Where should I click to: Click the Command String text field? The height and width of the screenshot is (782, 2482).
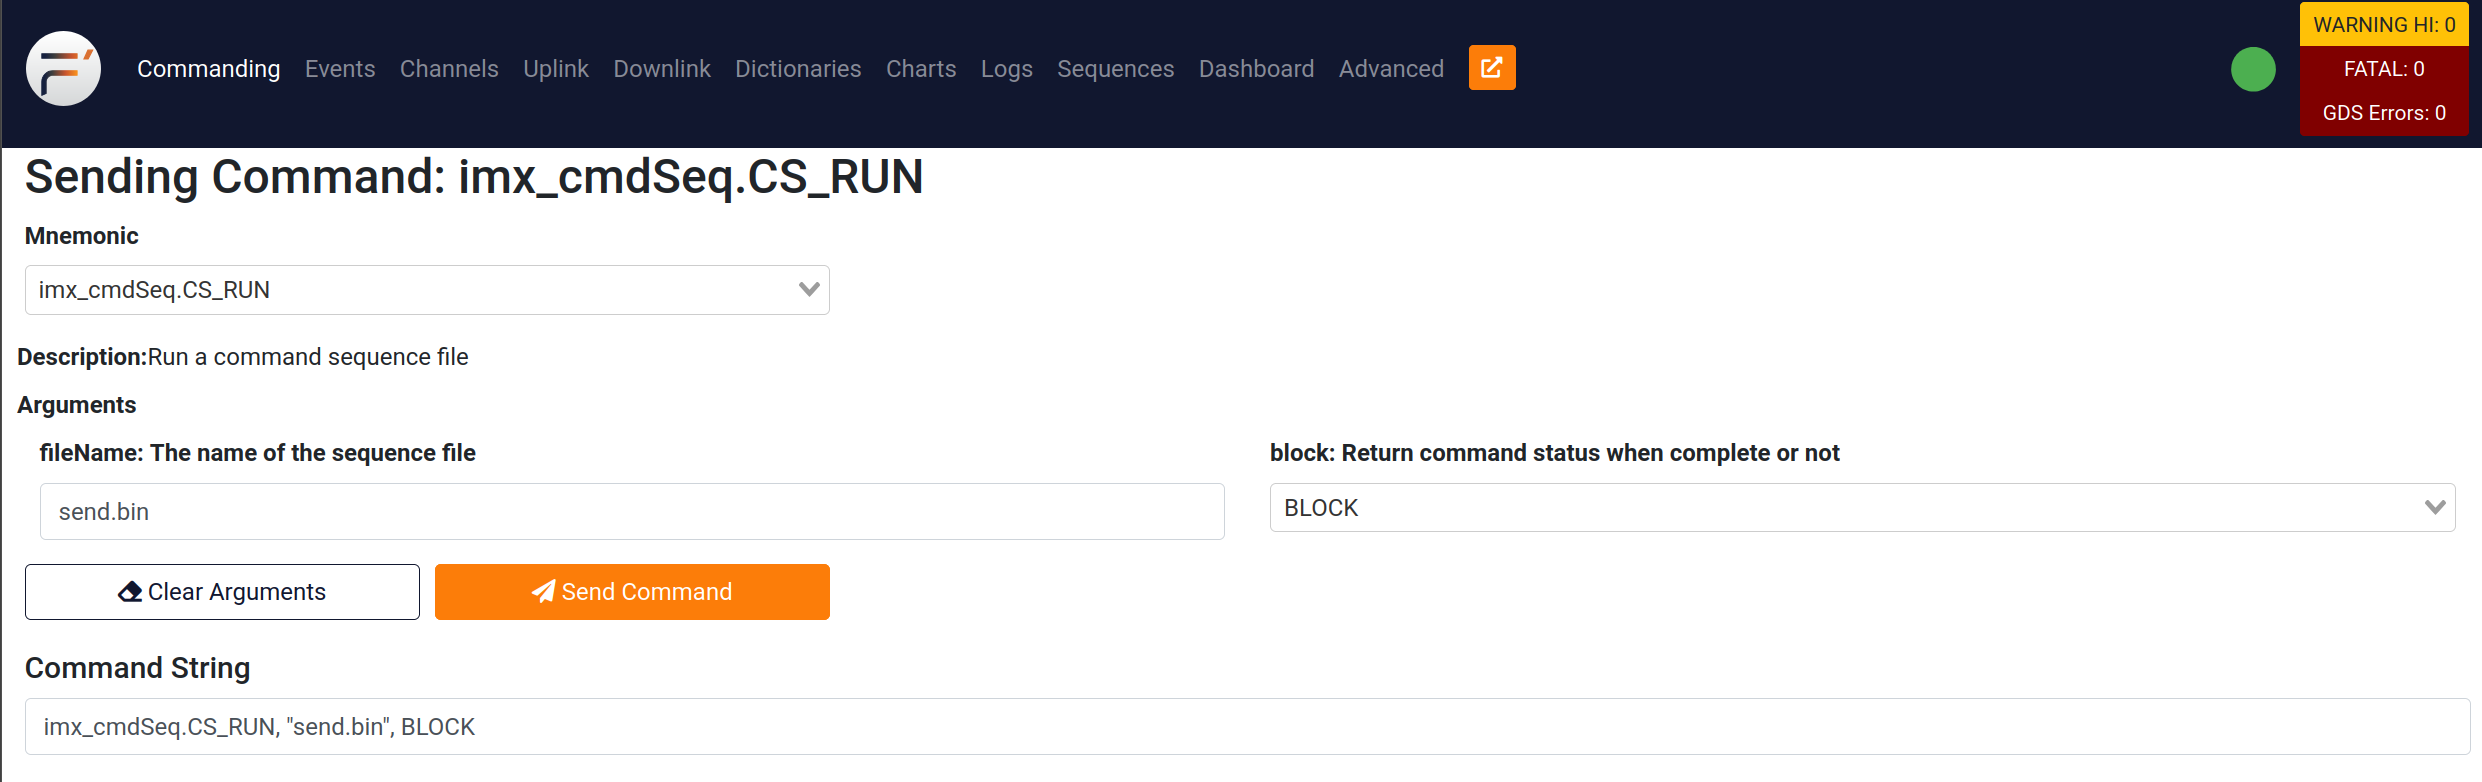pos(1247,727)
